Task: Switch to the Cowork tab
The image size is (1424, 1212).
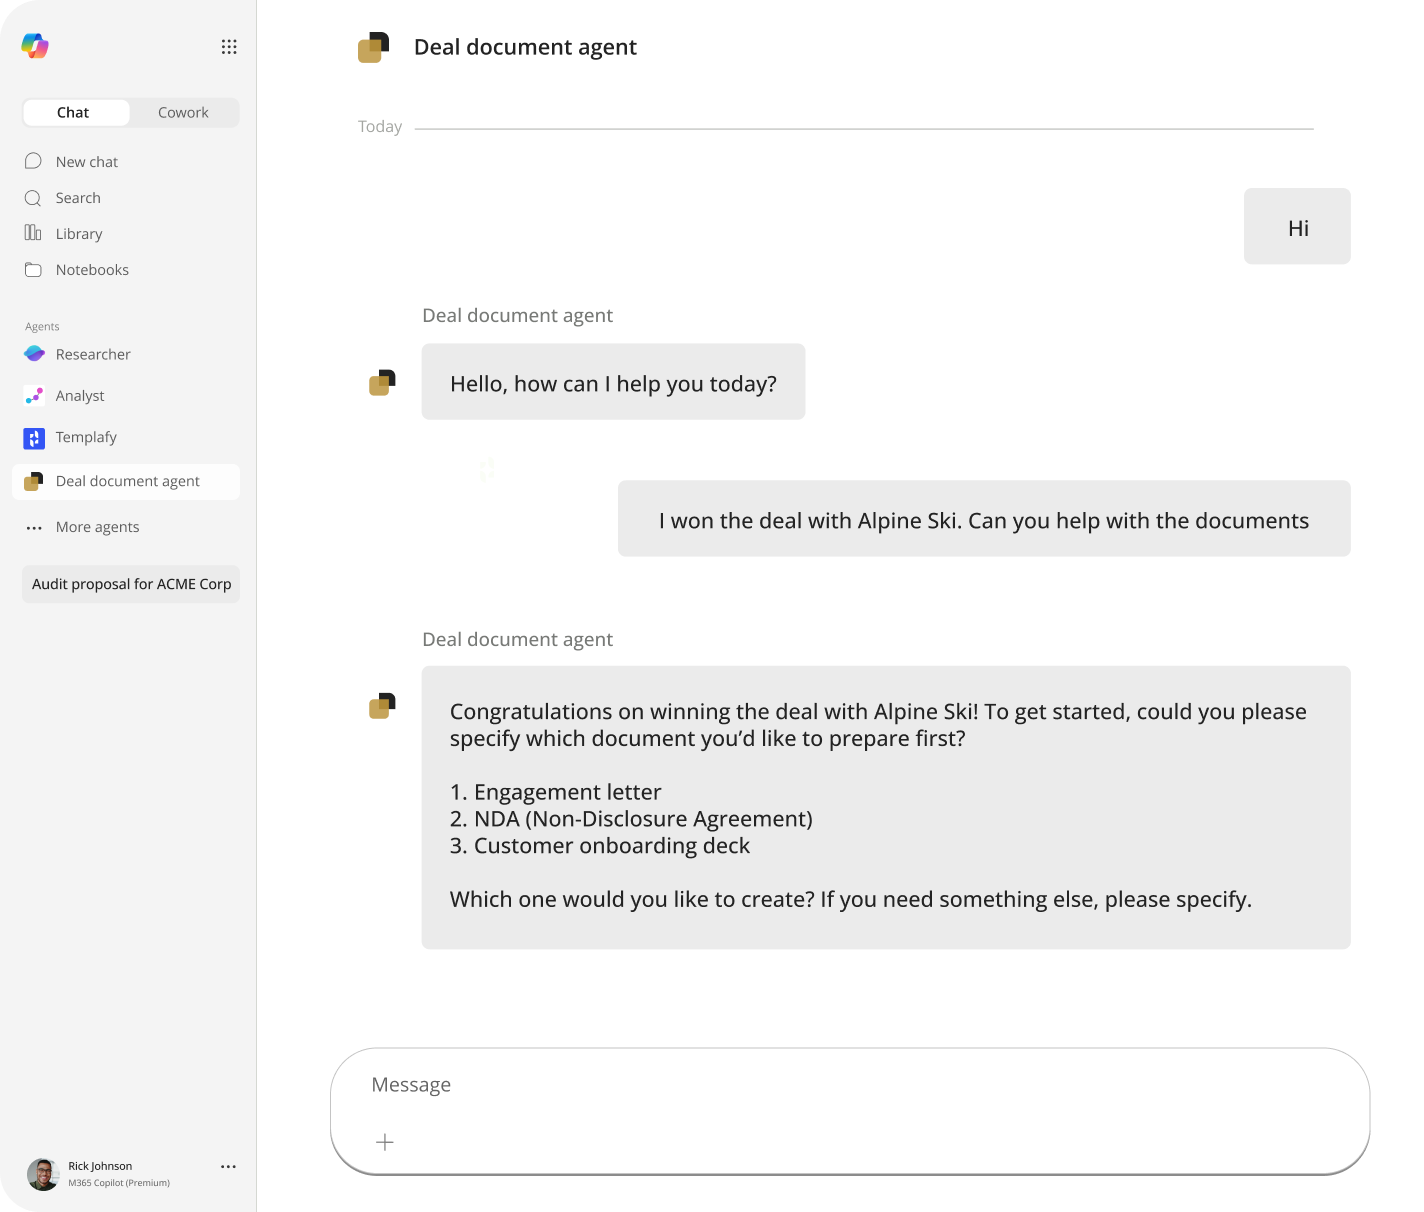Action: point(183,112)
